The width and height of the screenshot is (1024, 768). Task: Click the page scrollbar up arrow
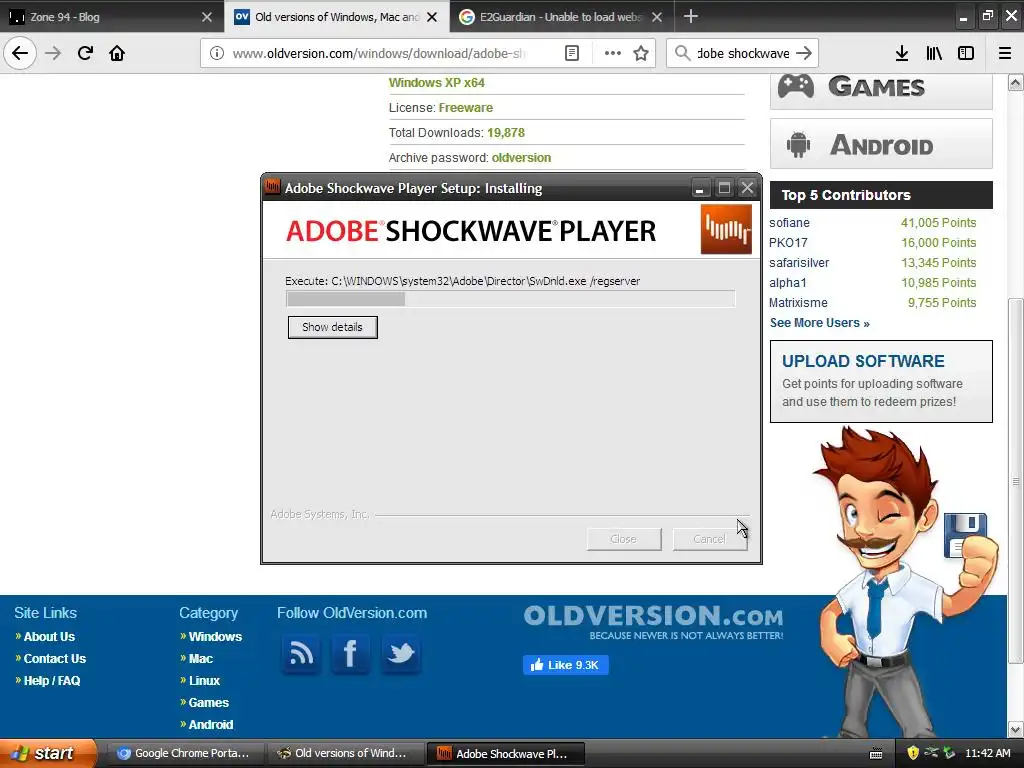[1016, 82]
